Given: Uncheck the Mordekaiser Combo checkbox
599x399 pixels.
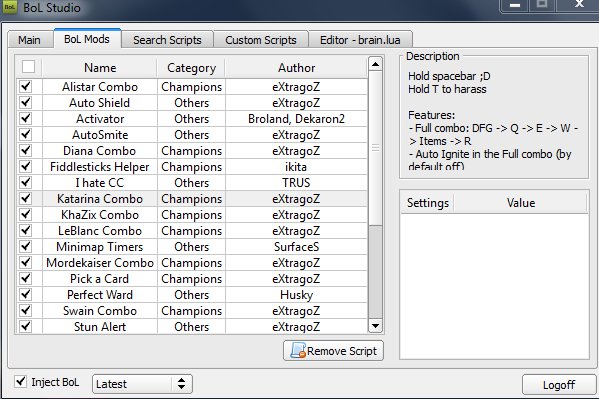Looking at the screenshot, I should pyautogui.click(x=26, y=263).
